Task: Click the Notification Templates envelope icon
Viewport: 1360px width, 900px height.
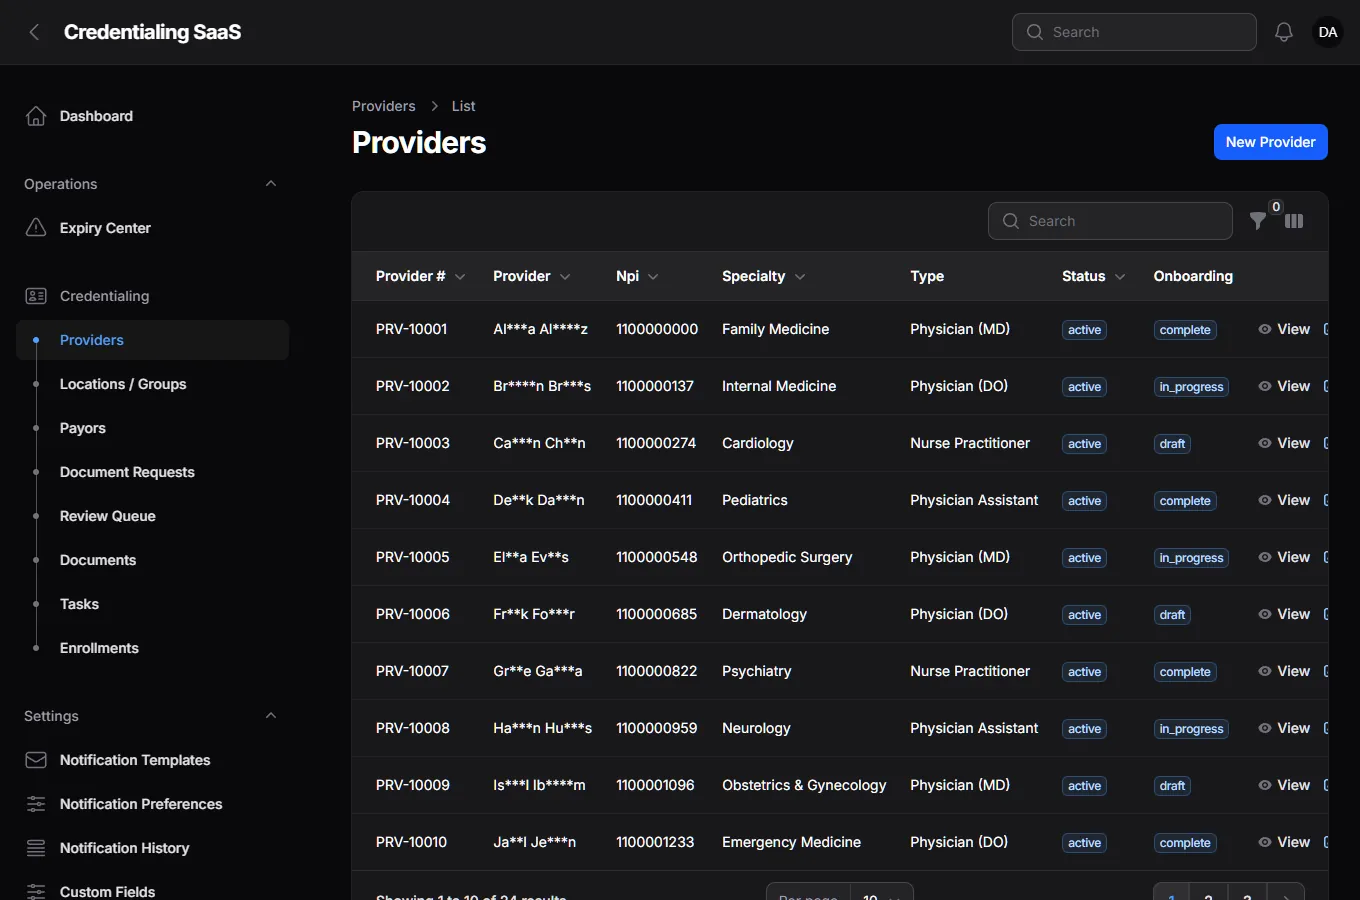Action: (x=36, y=760)
